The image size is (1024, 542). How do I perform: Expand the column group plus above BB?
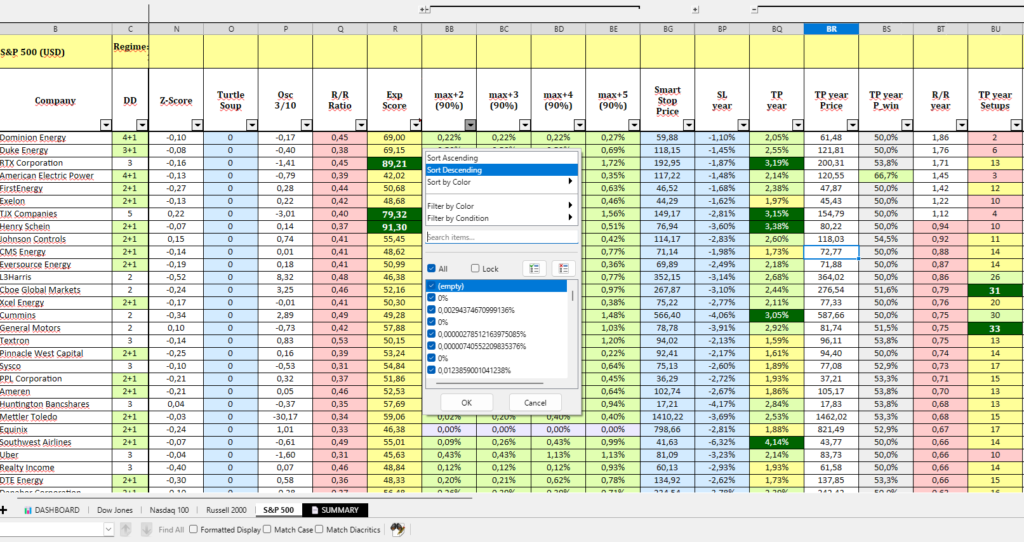click(x=424, y=9)
